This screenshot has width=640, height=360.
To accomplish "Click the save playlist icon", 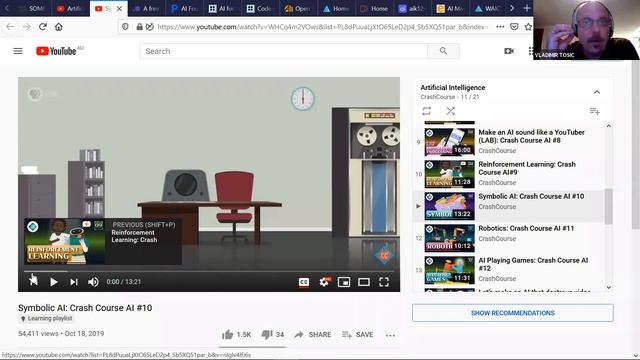I will point(594,111).
